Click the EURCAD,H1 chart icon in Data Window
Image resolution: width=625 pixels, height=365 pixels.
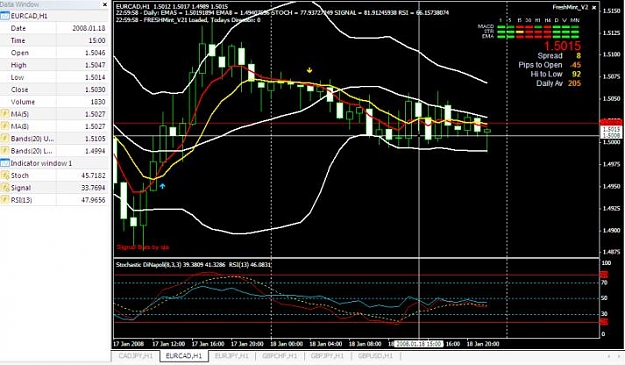tap(5, 16)
